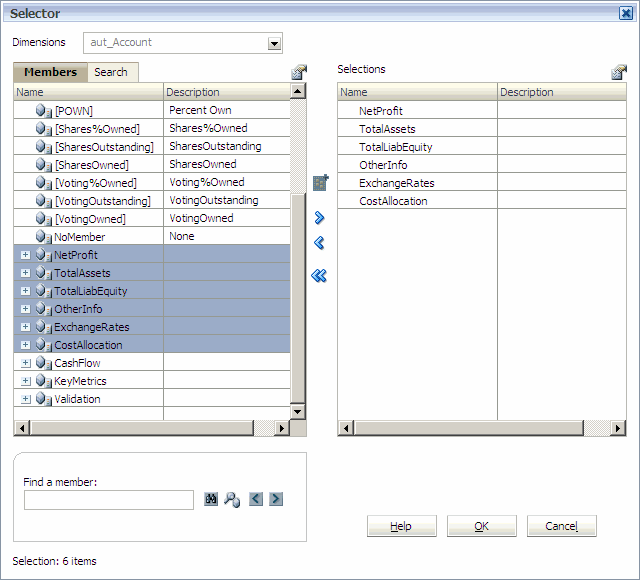Click the member icon beside [SharesOwned]
The height and width of the screenshot is (580, 640).
[x=43, y=164]
